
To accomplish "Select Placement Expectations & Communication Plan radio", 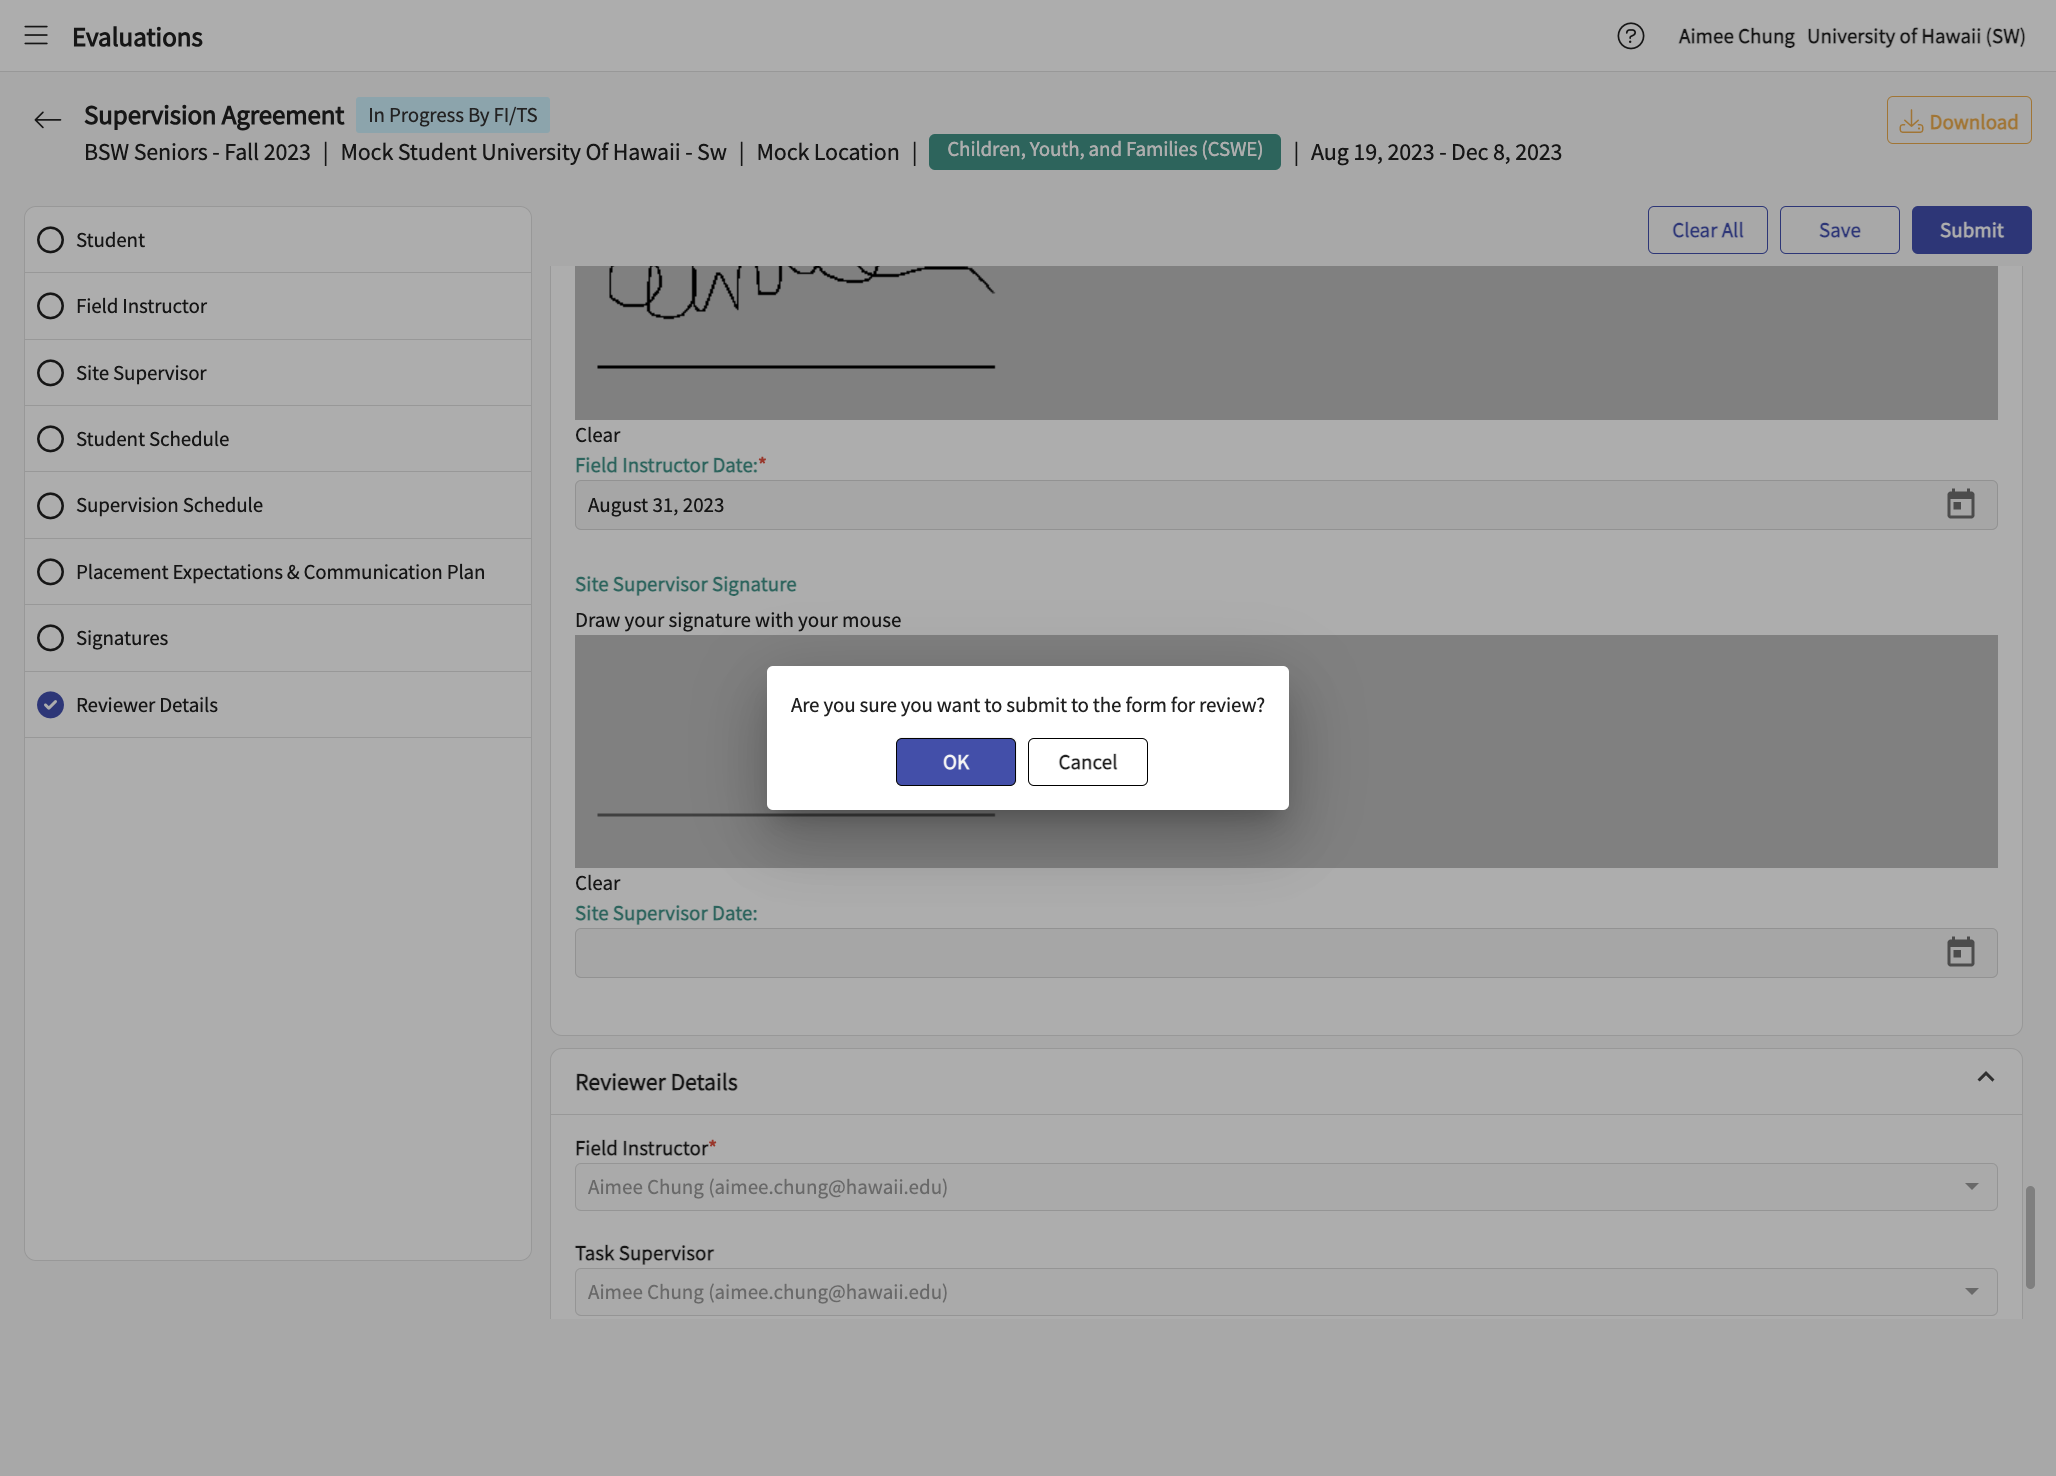I will point(50,572).
